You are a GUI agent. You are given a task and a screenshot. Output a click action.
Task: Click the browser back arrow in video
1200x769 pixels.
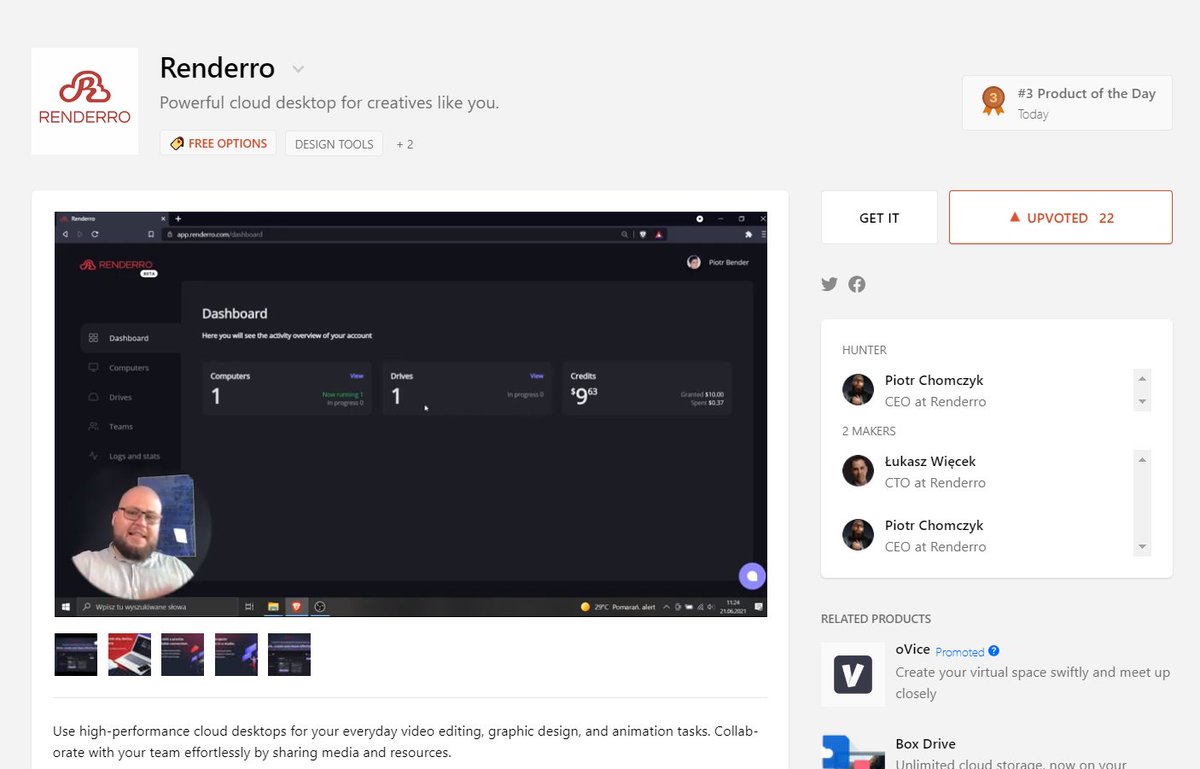65,234
